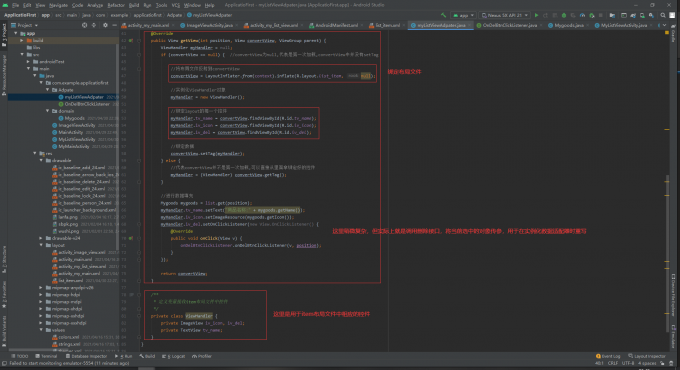Viewport: 680px width, 370px height.
Task: Toggle the Project side tool window
Action: [x=4, y=36]
